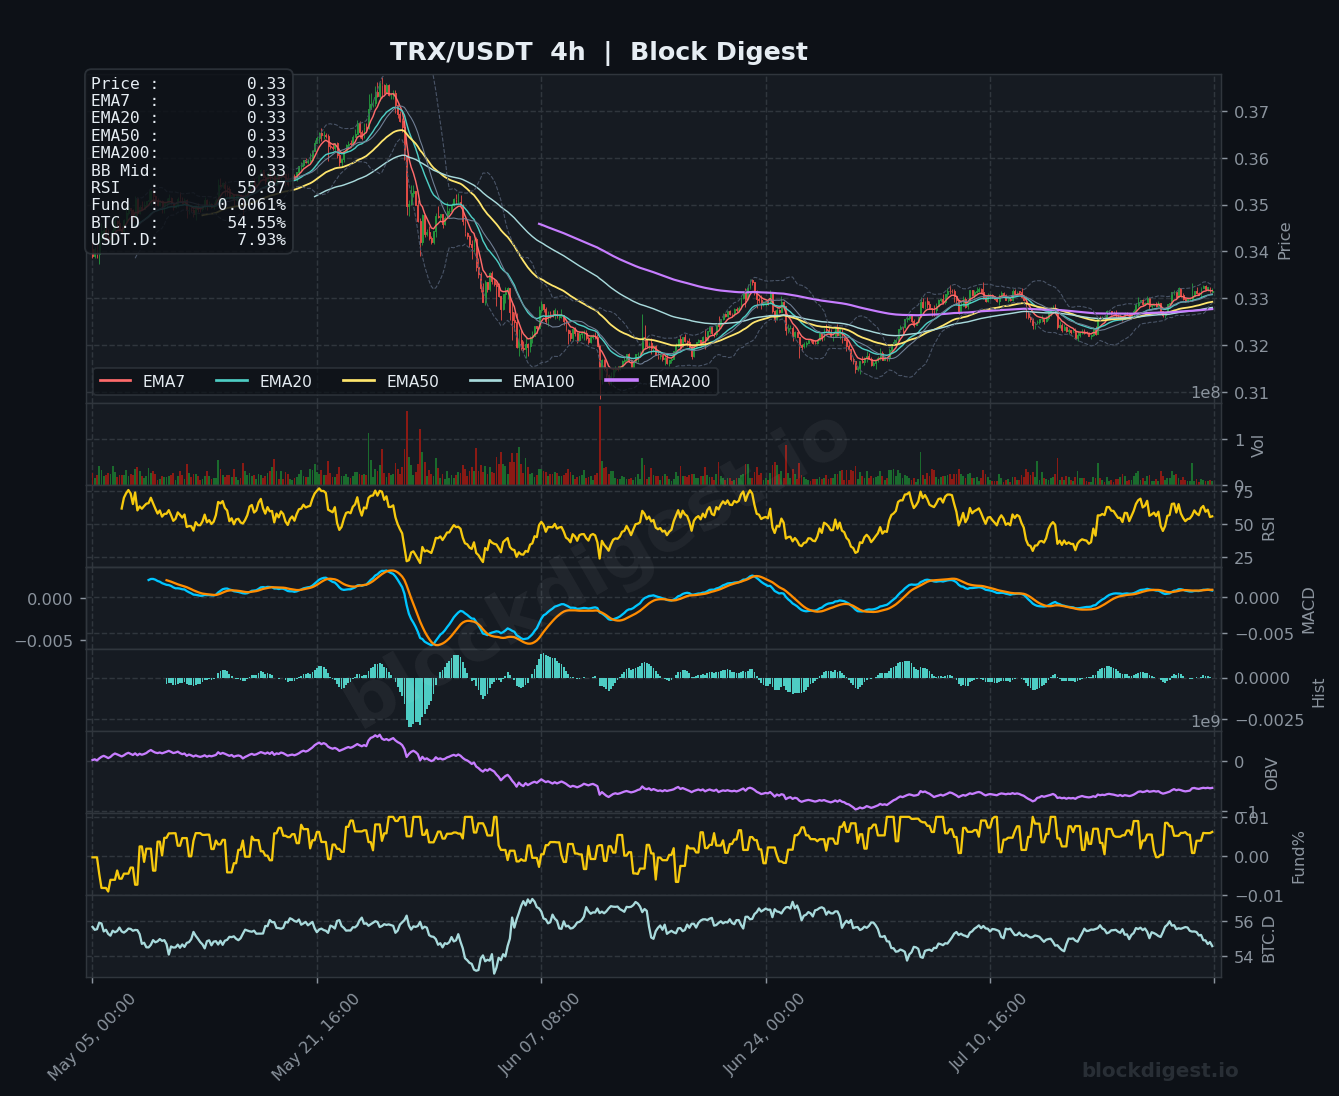Select the EMA50 legend entry
The height and width of the screenshot is (1096, 1339).
[391, 381]
